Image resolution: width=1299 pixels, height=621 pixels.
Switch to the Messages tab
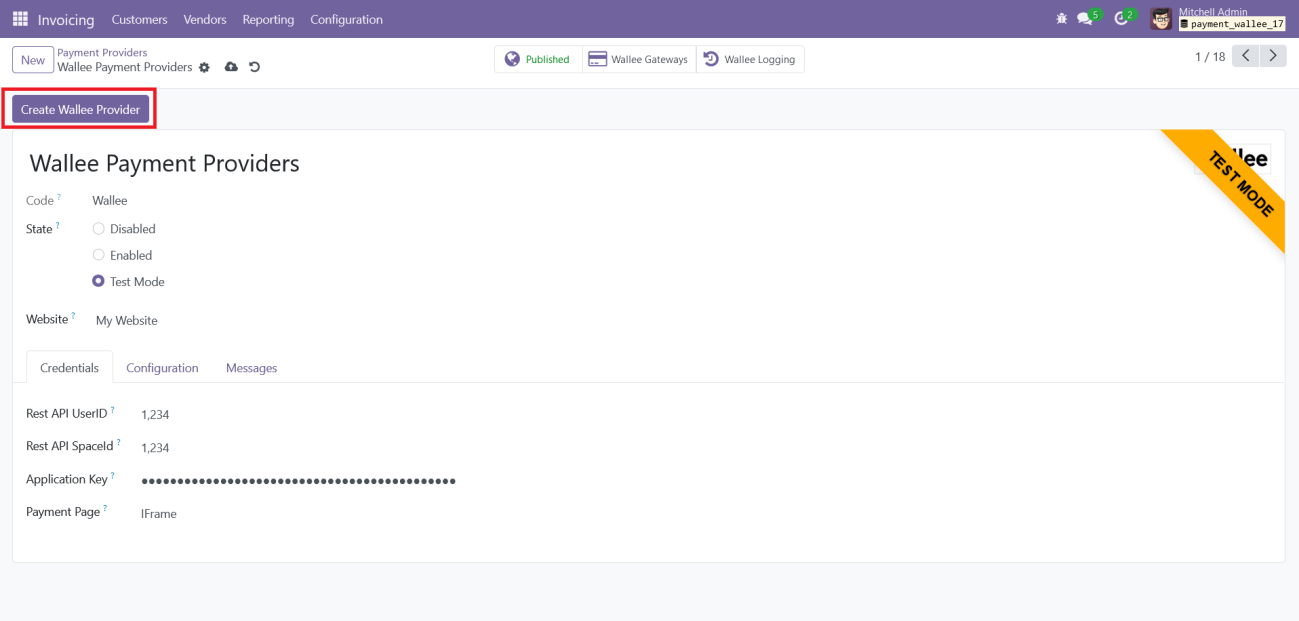tap(251, 368)
